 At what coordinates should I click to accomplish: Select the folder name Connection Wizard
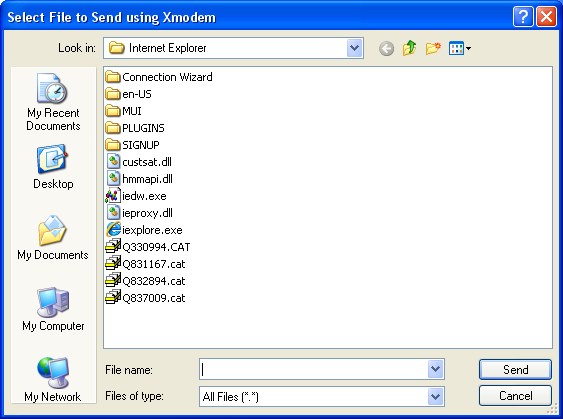(x=167, y=77)
